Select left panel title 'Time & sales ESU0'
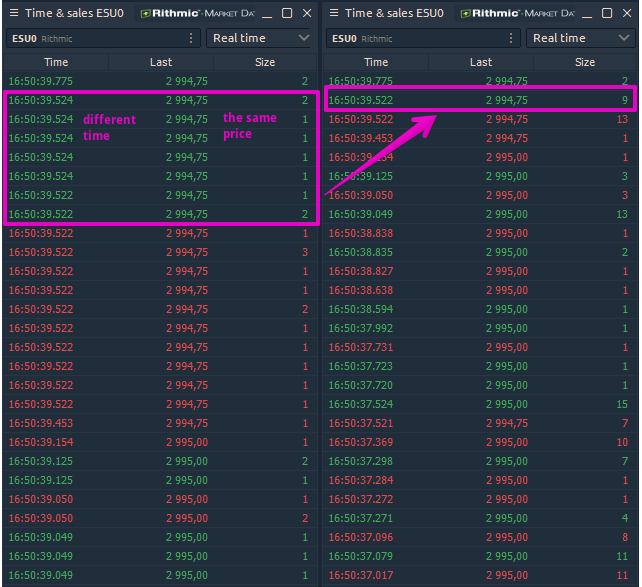The width and height of the screenshot is (642, 587). pyautogui.click(x=74, y=13)
